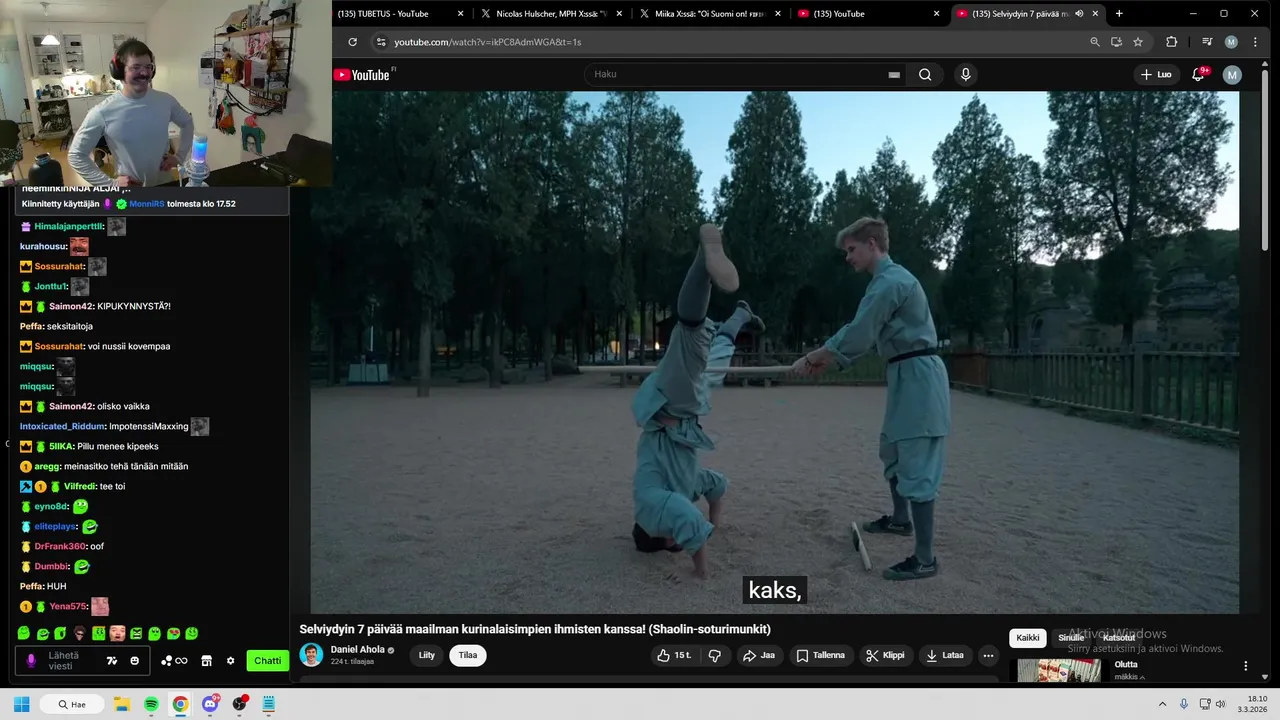Open the Daniel Ahola channel link
The image size is (1280, 720).
pyautogui.click(x=358, y=649)
